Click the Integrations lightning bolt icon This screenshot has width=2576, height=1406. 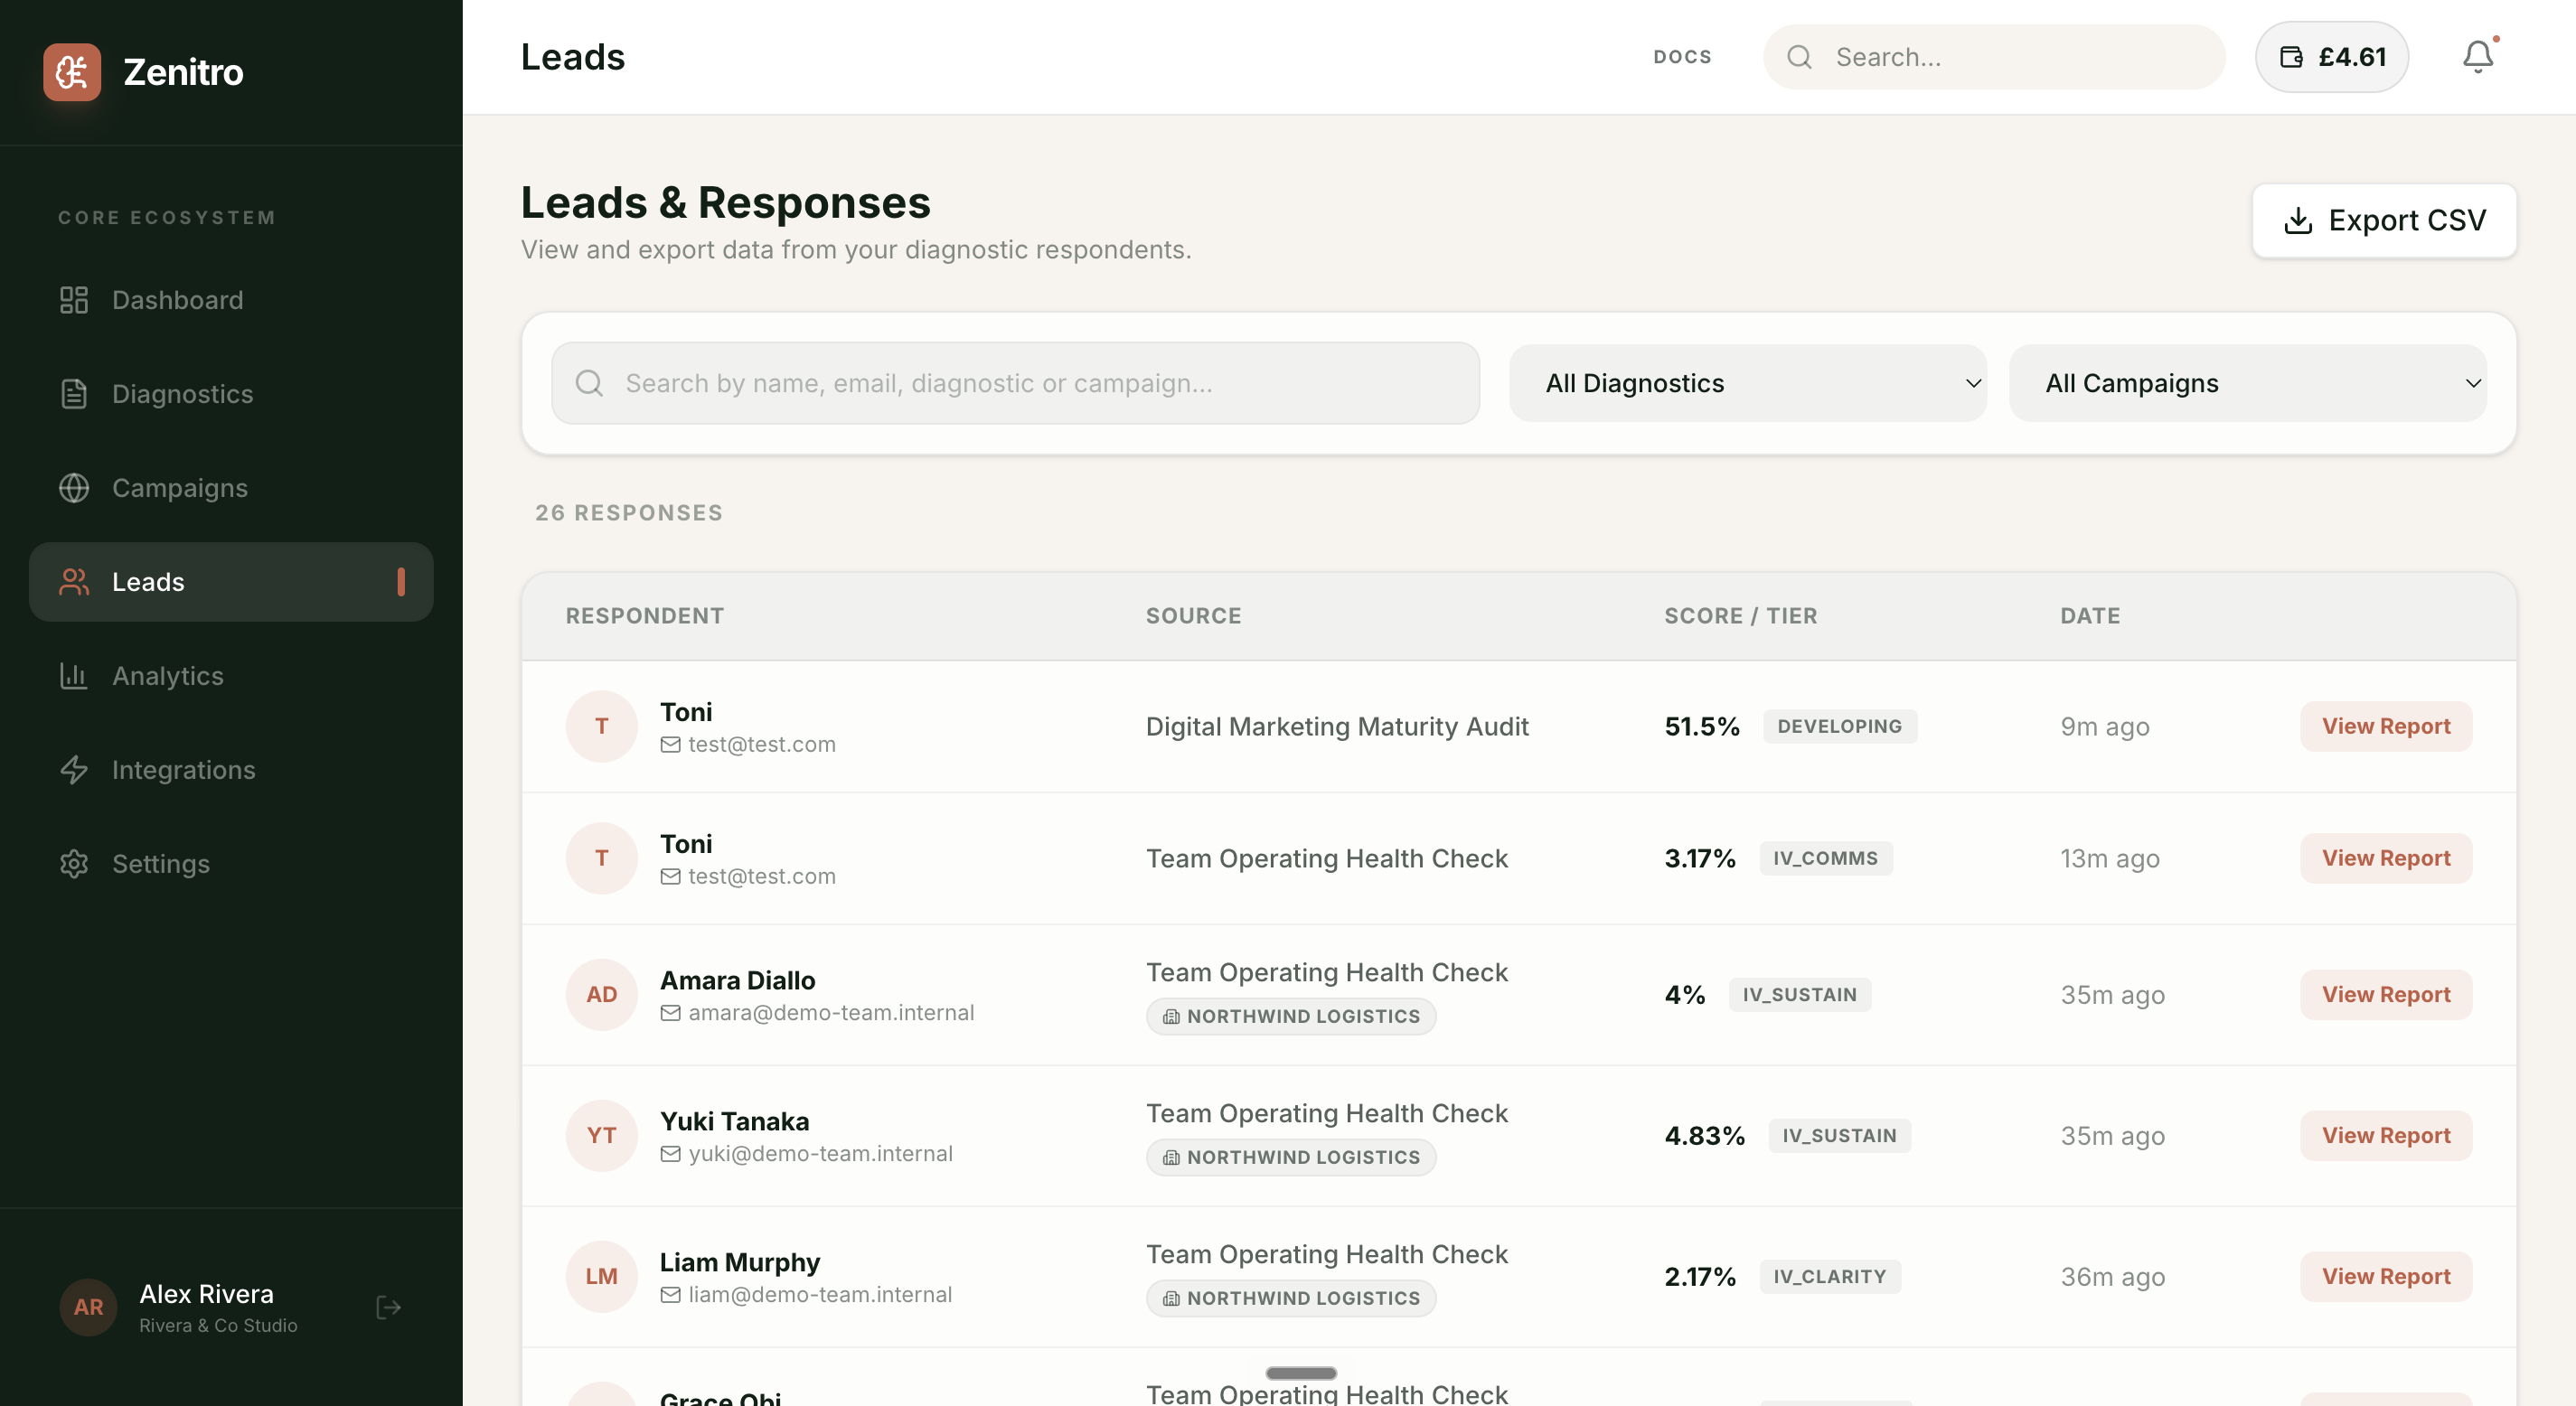74,770
